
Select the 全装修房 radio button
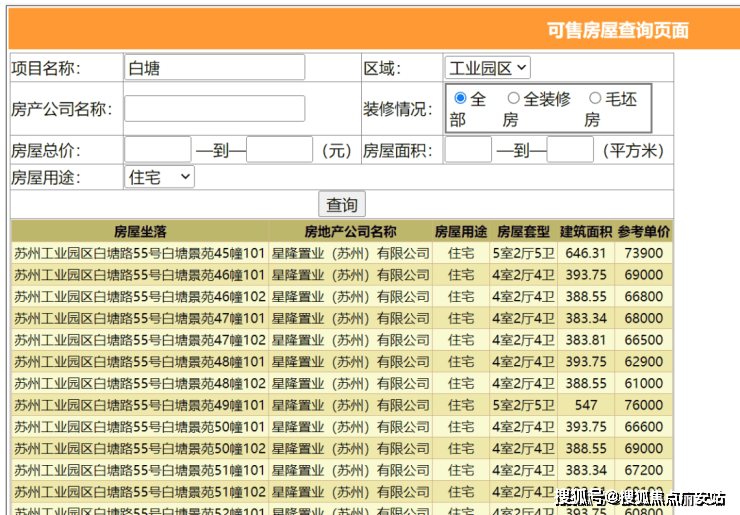point(514,98)
